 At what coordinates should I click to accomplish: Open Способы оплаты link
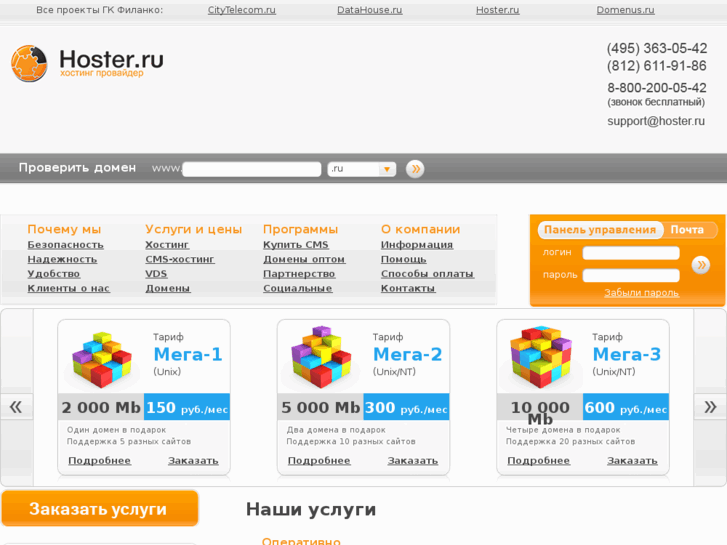427,274
